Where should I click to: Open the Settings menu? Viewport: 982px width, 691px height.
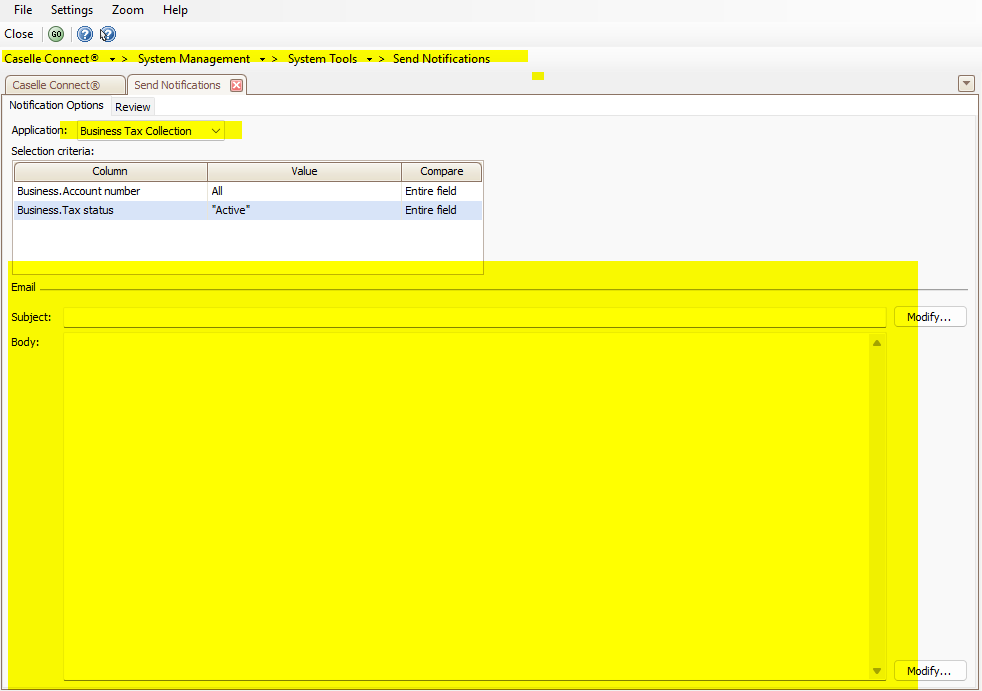[x=72, y=10]
